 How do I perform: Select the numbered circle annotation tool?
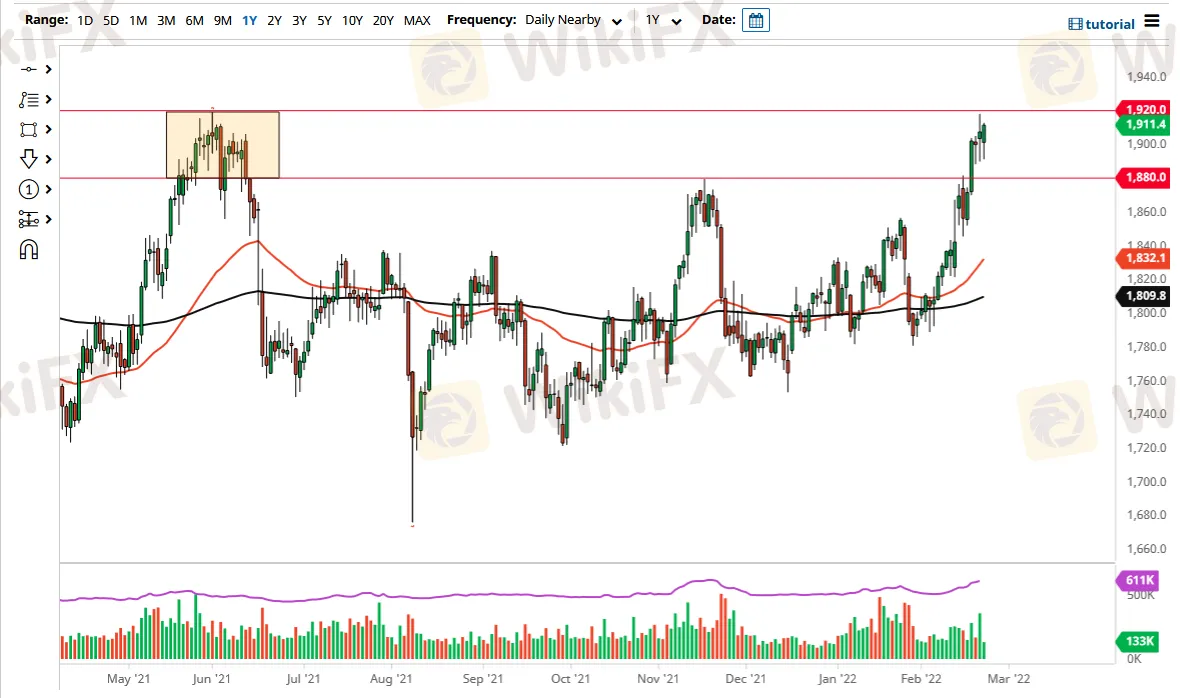[x=28, y=190]
